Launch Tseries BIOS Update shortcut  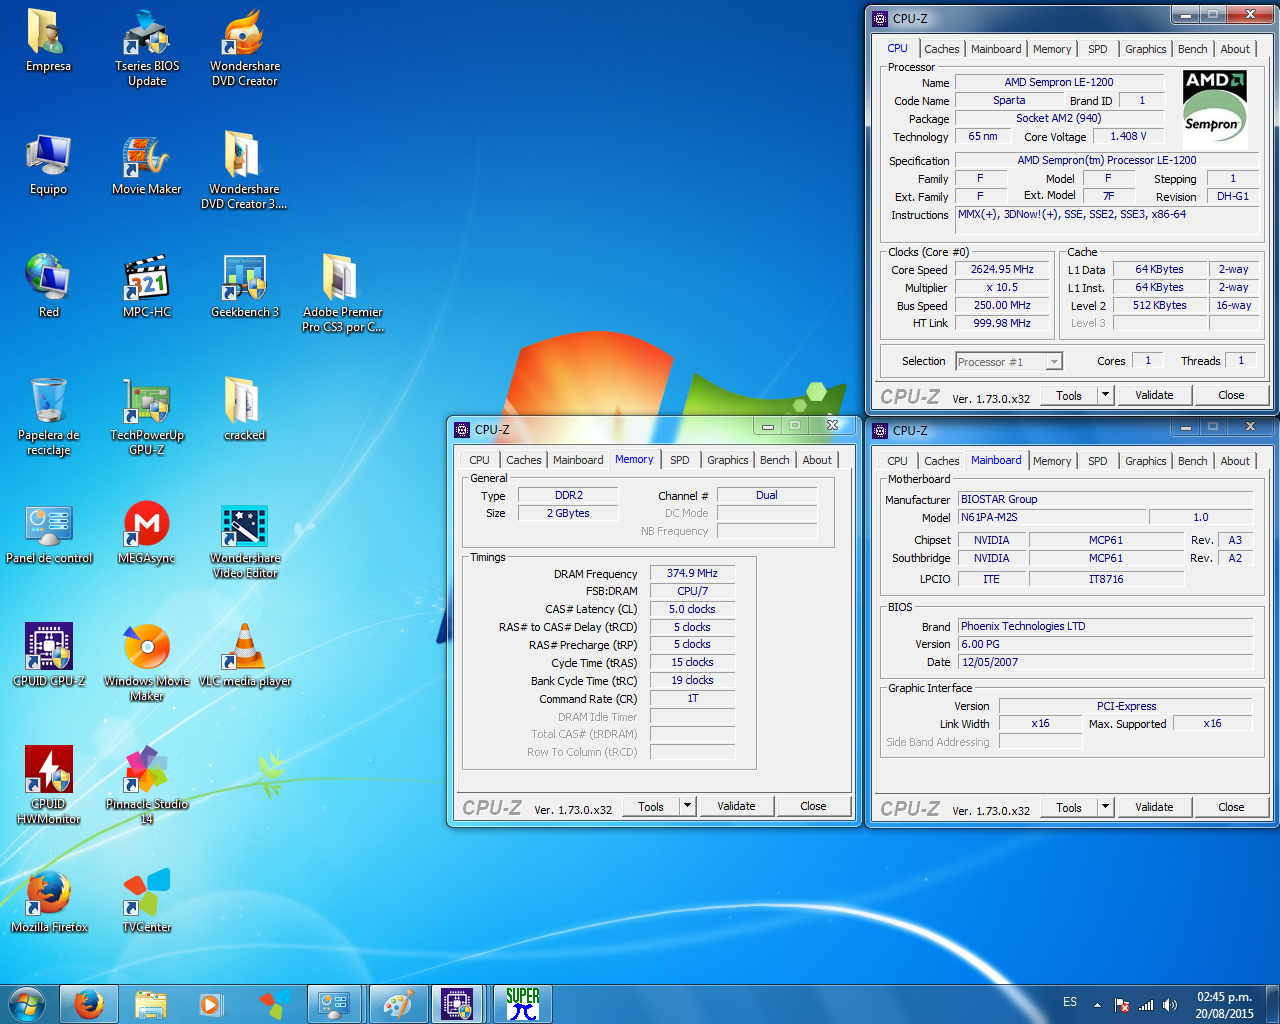tap(147, 47)
